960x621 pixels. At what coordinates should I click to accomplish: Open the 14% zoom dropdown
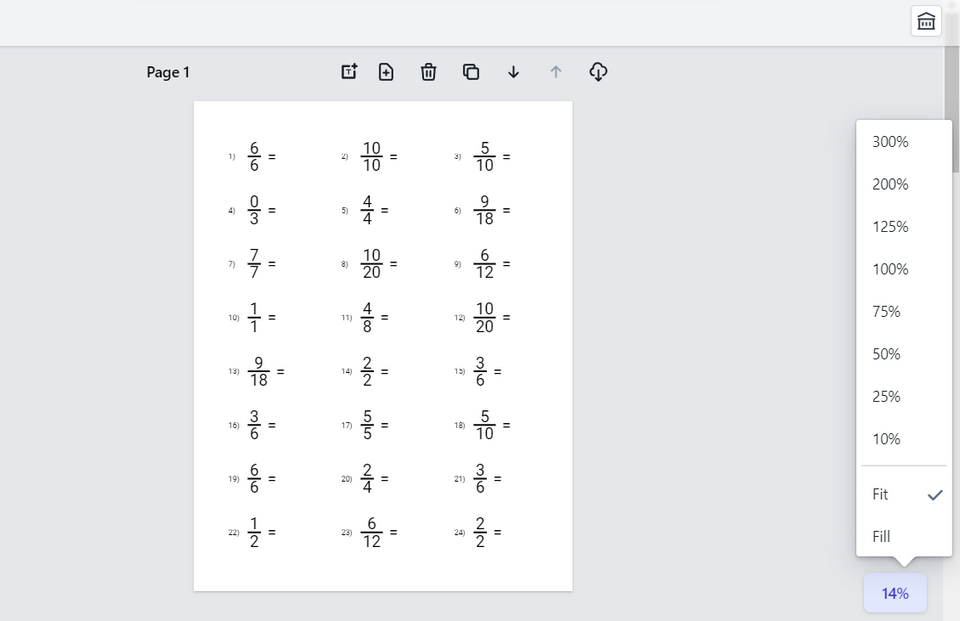click(x=893, y=593)
